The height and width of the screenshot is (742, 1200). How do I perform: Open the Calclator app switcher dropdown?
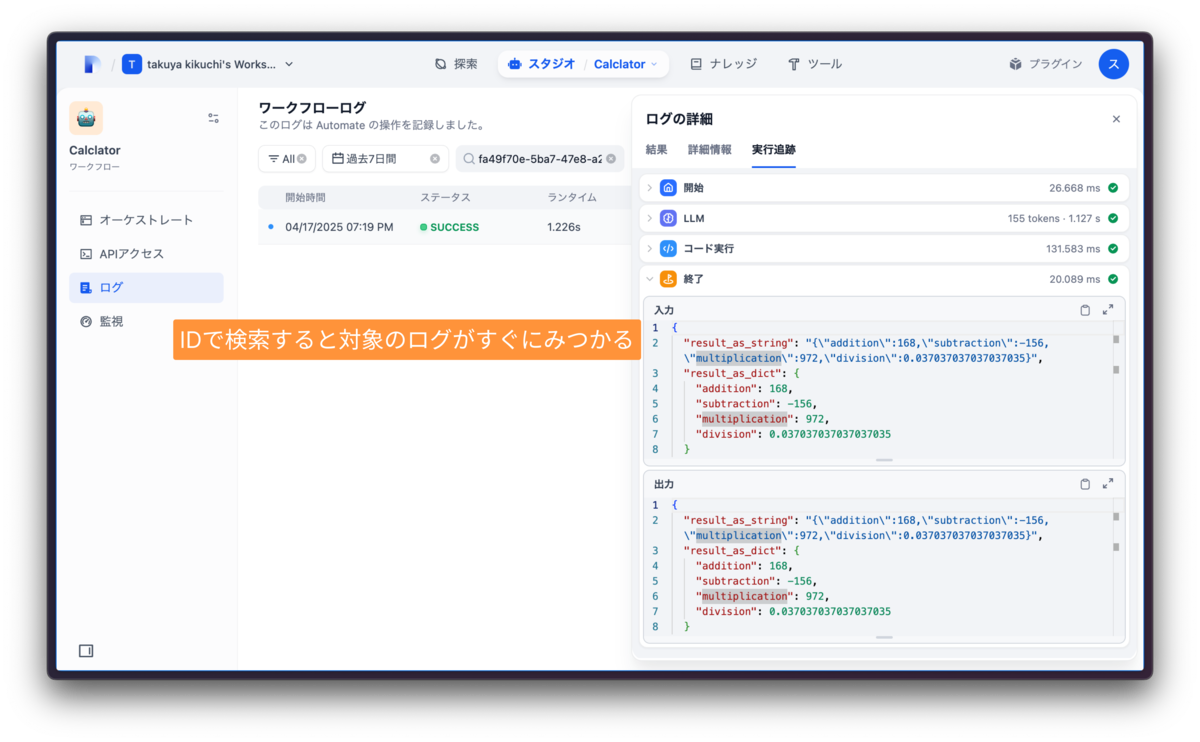click(x=627, y=64)
